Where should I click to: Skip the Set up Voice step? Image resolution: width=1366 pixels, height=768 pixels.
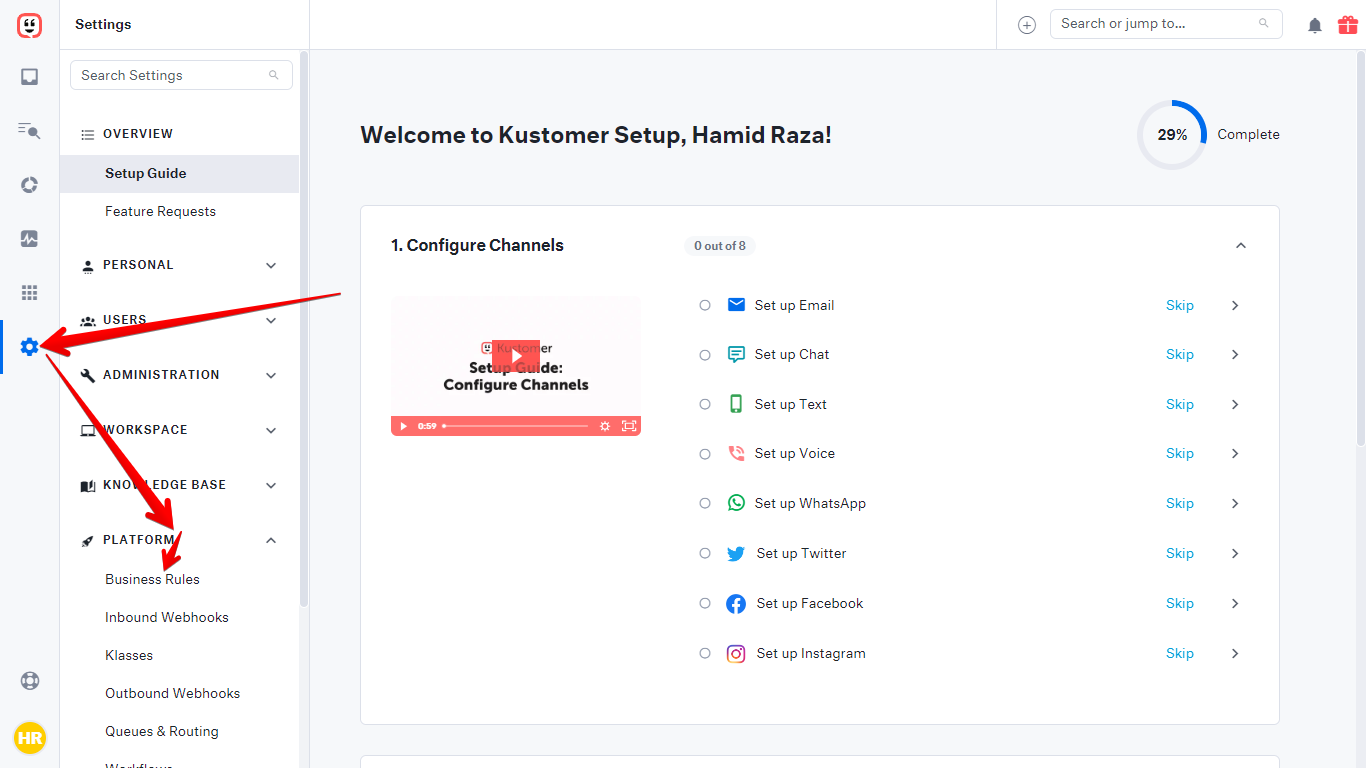click(x=1180, y=453)
